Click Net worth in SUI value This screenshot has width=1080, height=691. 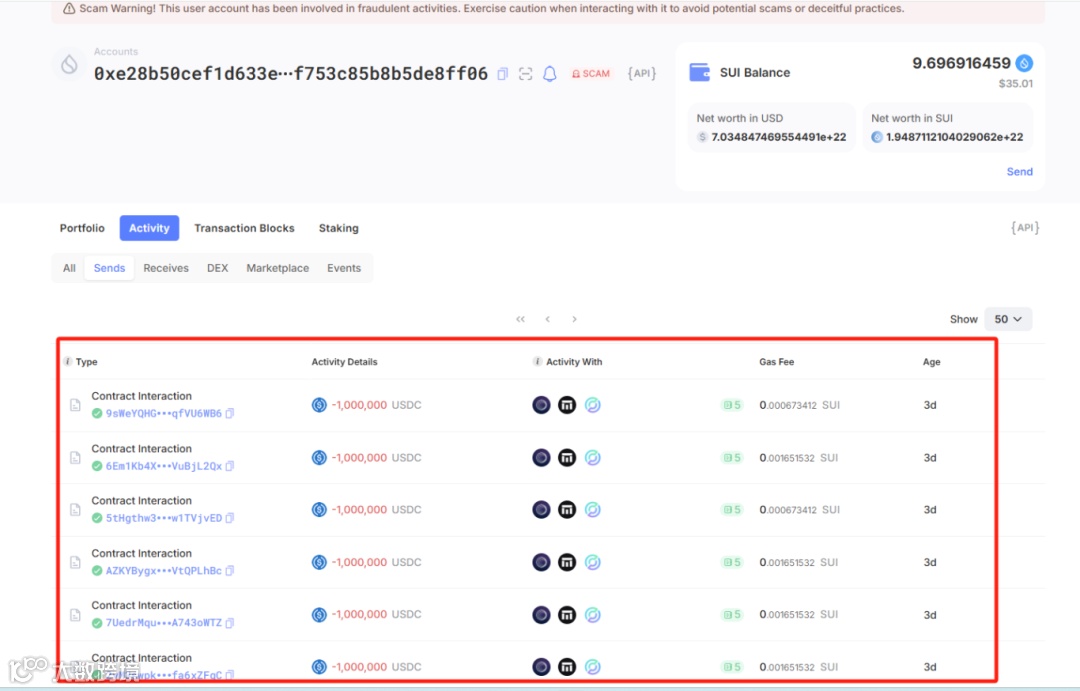click(955, 137)
